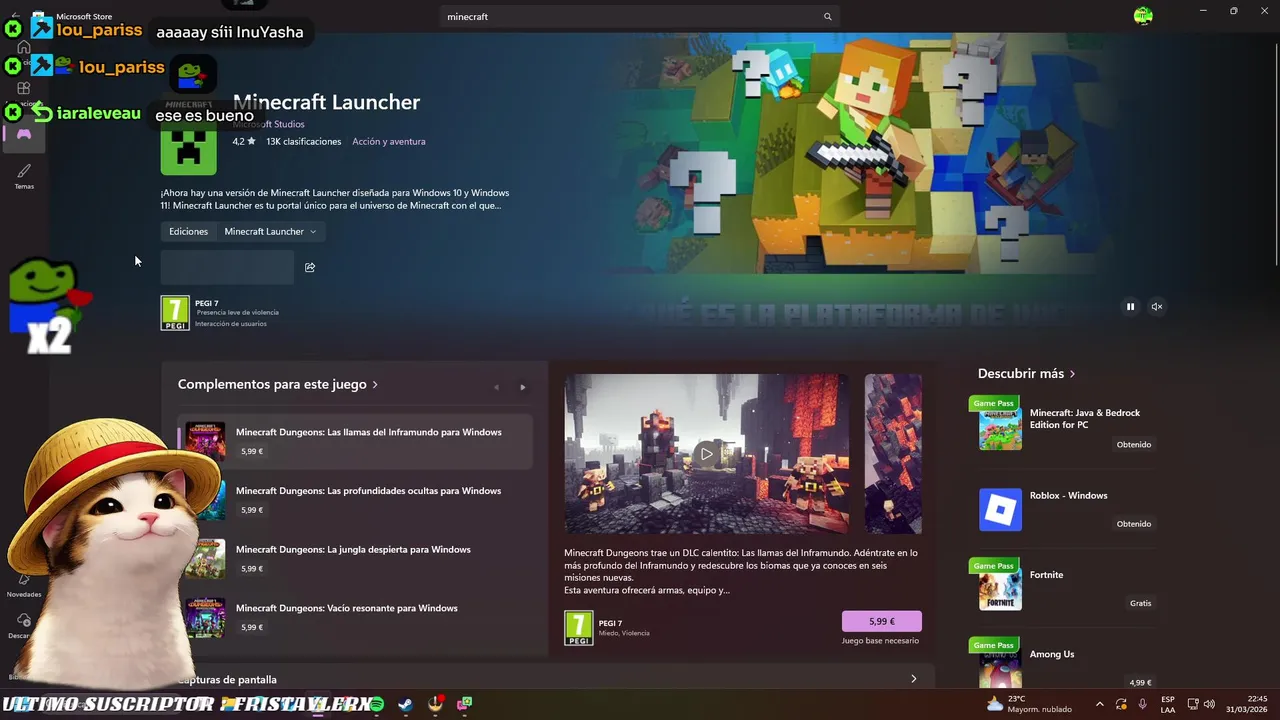Click the Ediciones label tab
The image size is (1280, 720).
coord(188,231)
